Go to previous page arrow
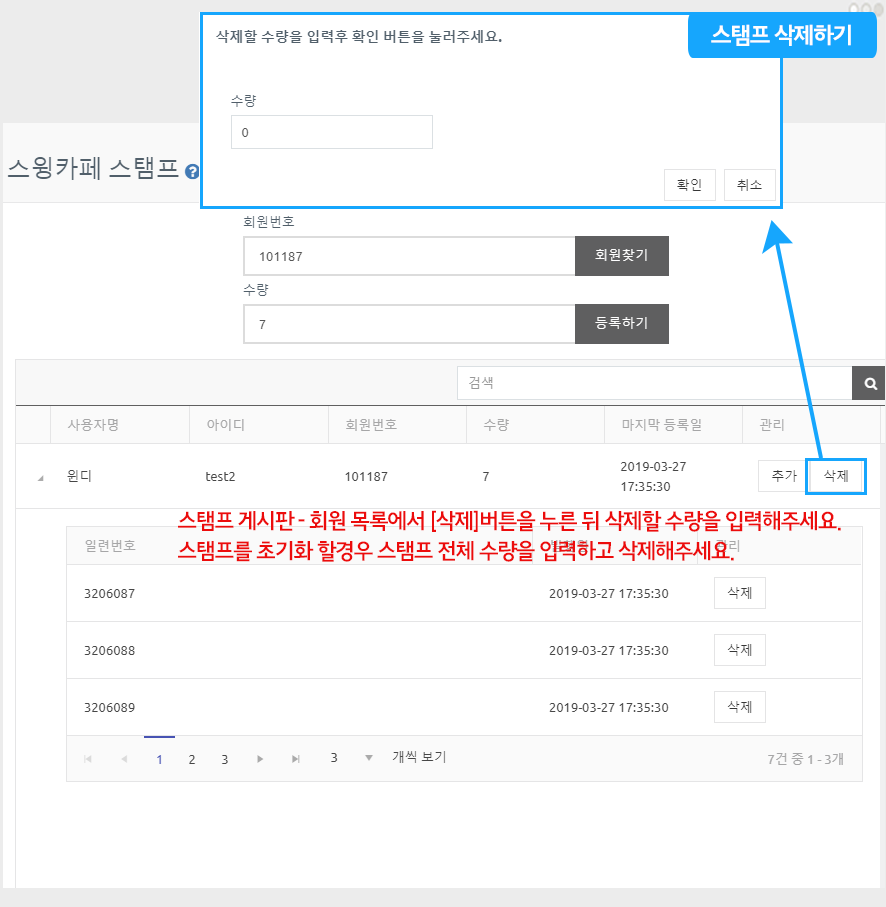 point(124,759)
